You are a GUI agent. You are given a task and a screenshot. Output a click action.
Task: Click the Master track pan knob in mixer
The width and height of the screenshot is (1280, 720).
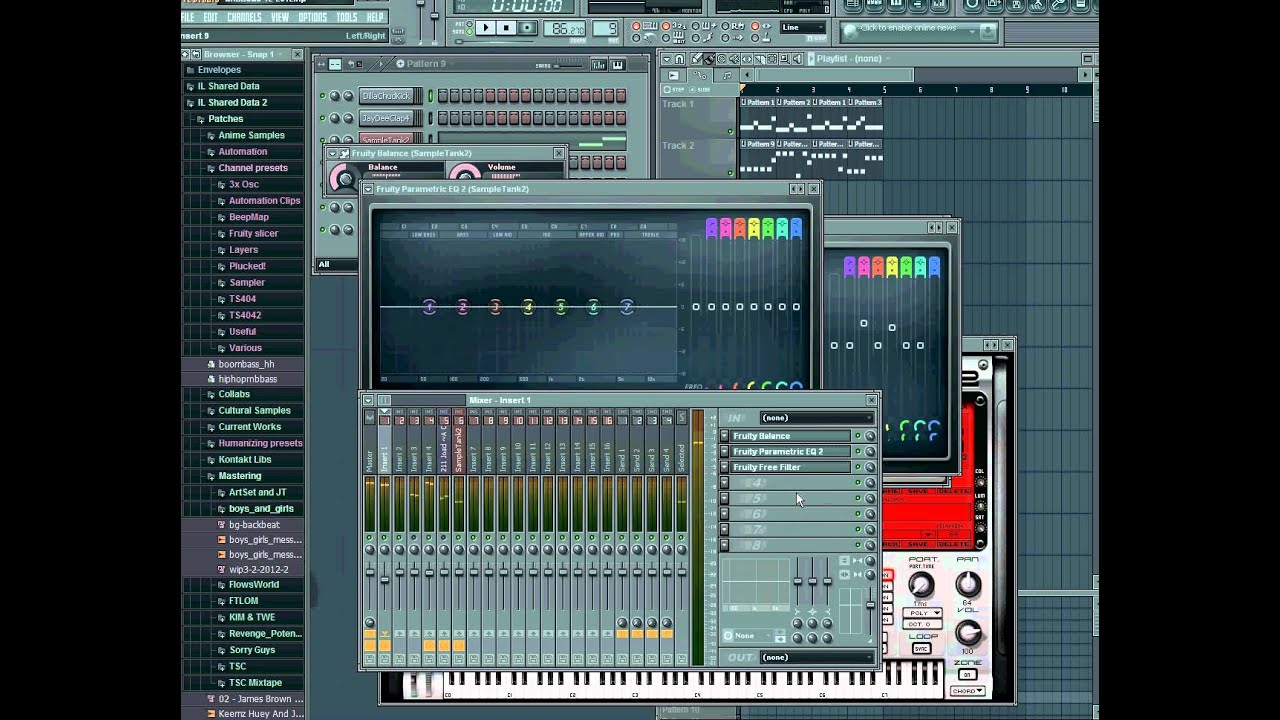(x=370, y=550)
